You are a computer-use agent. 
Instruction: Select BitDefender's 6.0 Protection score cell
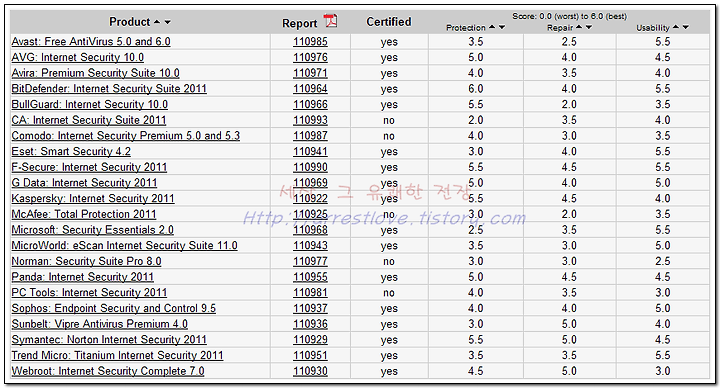(x=476, y=89)
